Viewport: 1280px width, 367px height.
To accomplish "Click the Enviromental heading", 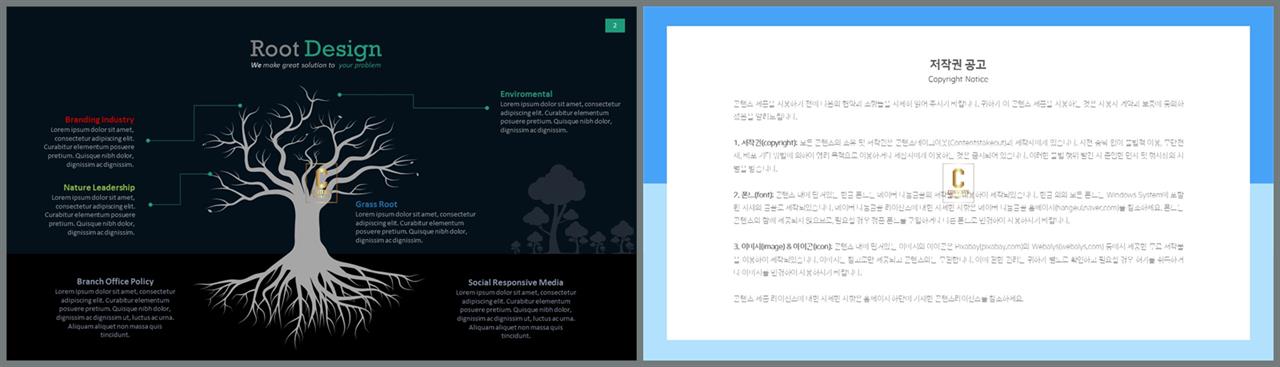I will click(526, 94).
